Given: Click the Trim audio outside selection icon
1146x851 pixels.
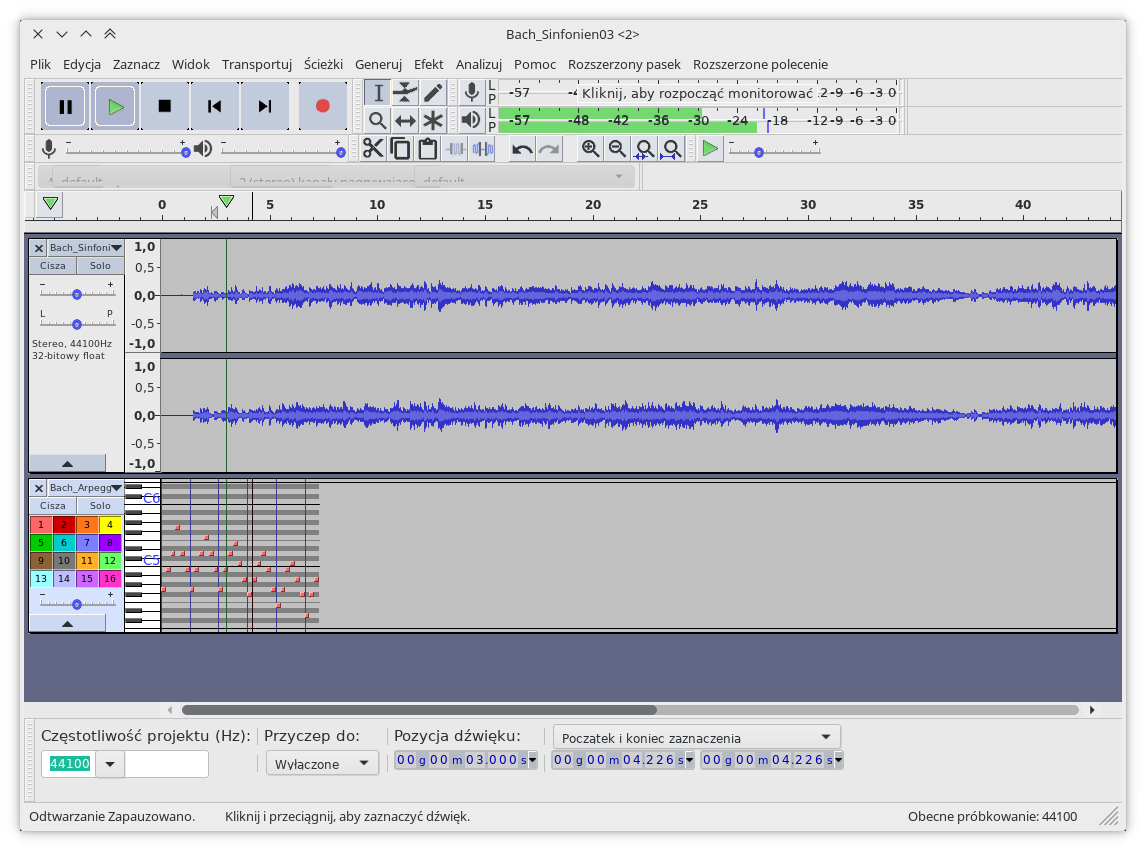Looking at the screenshot, I should [x=455, y=149].
